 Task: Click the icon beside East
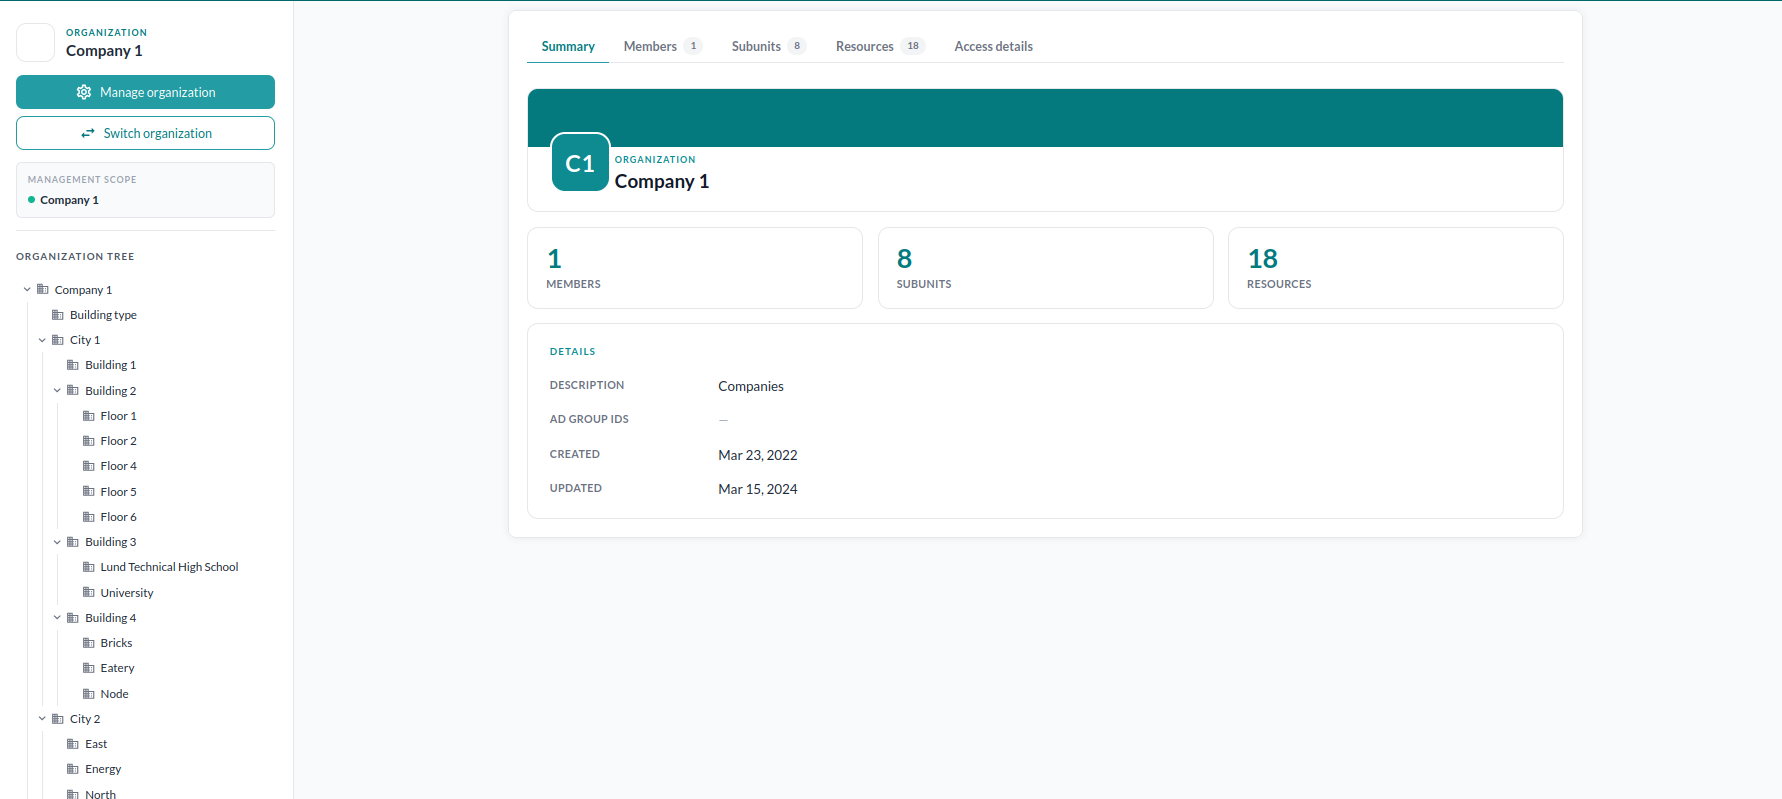[x=73, y=744]
